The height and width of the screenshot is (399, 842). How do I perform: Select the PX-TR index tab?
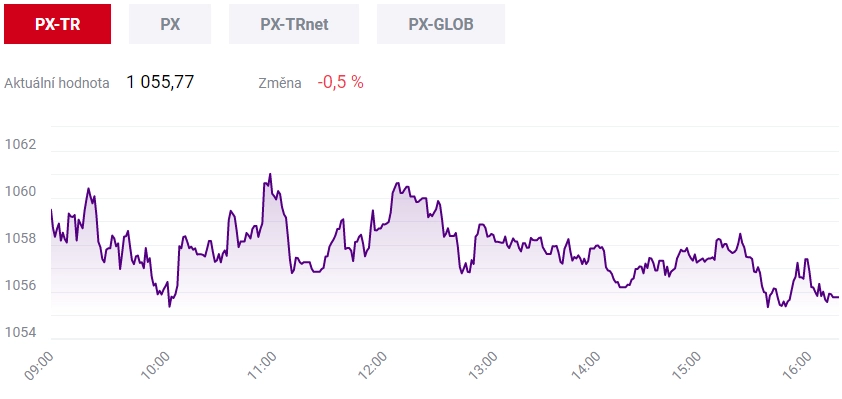pos(57,24)
